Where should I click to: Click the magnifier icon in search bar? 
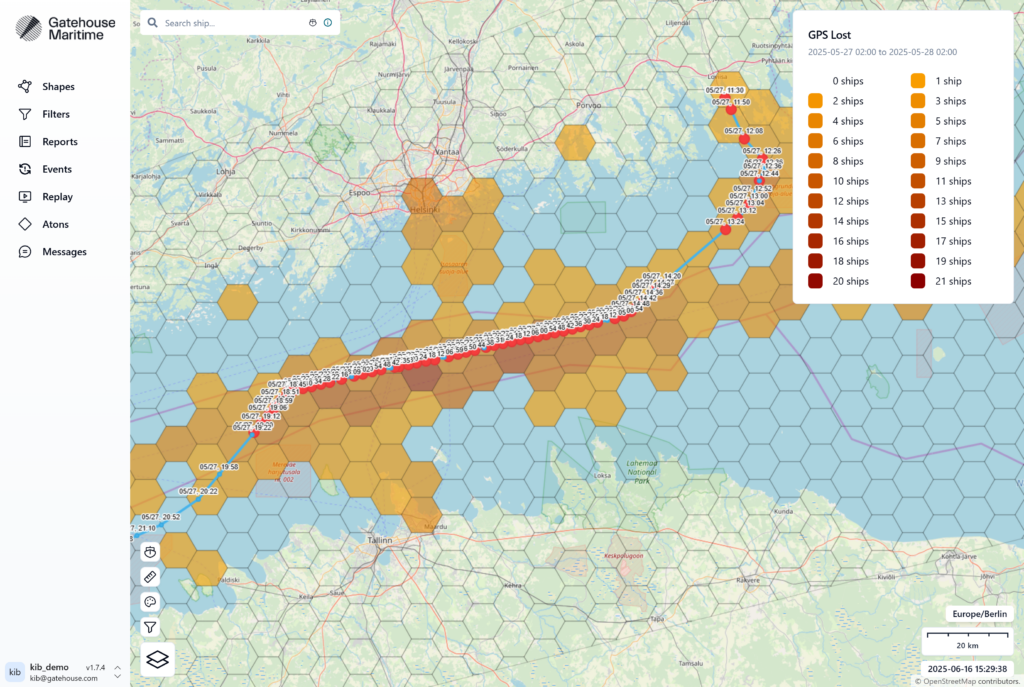(152, 23)
